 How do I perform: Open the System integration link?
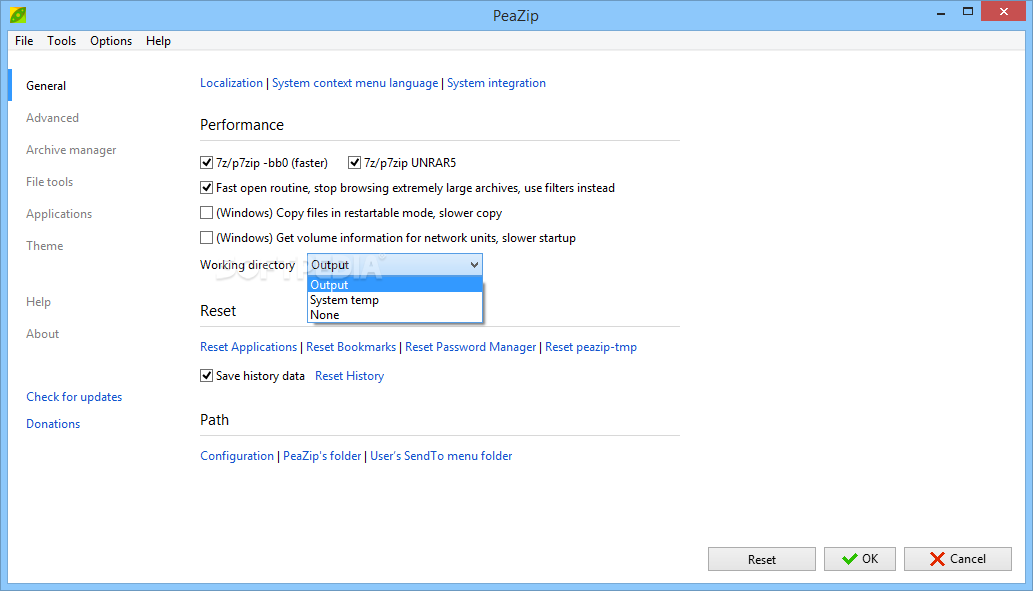[496, 83]
